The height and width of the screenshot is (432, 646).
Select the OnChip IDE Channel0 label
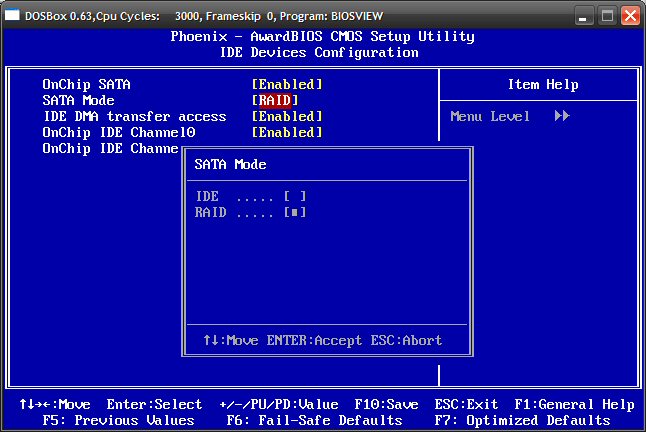[x=119, y=133]
